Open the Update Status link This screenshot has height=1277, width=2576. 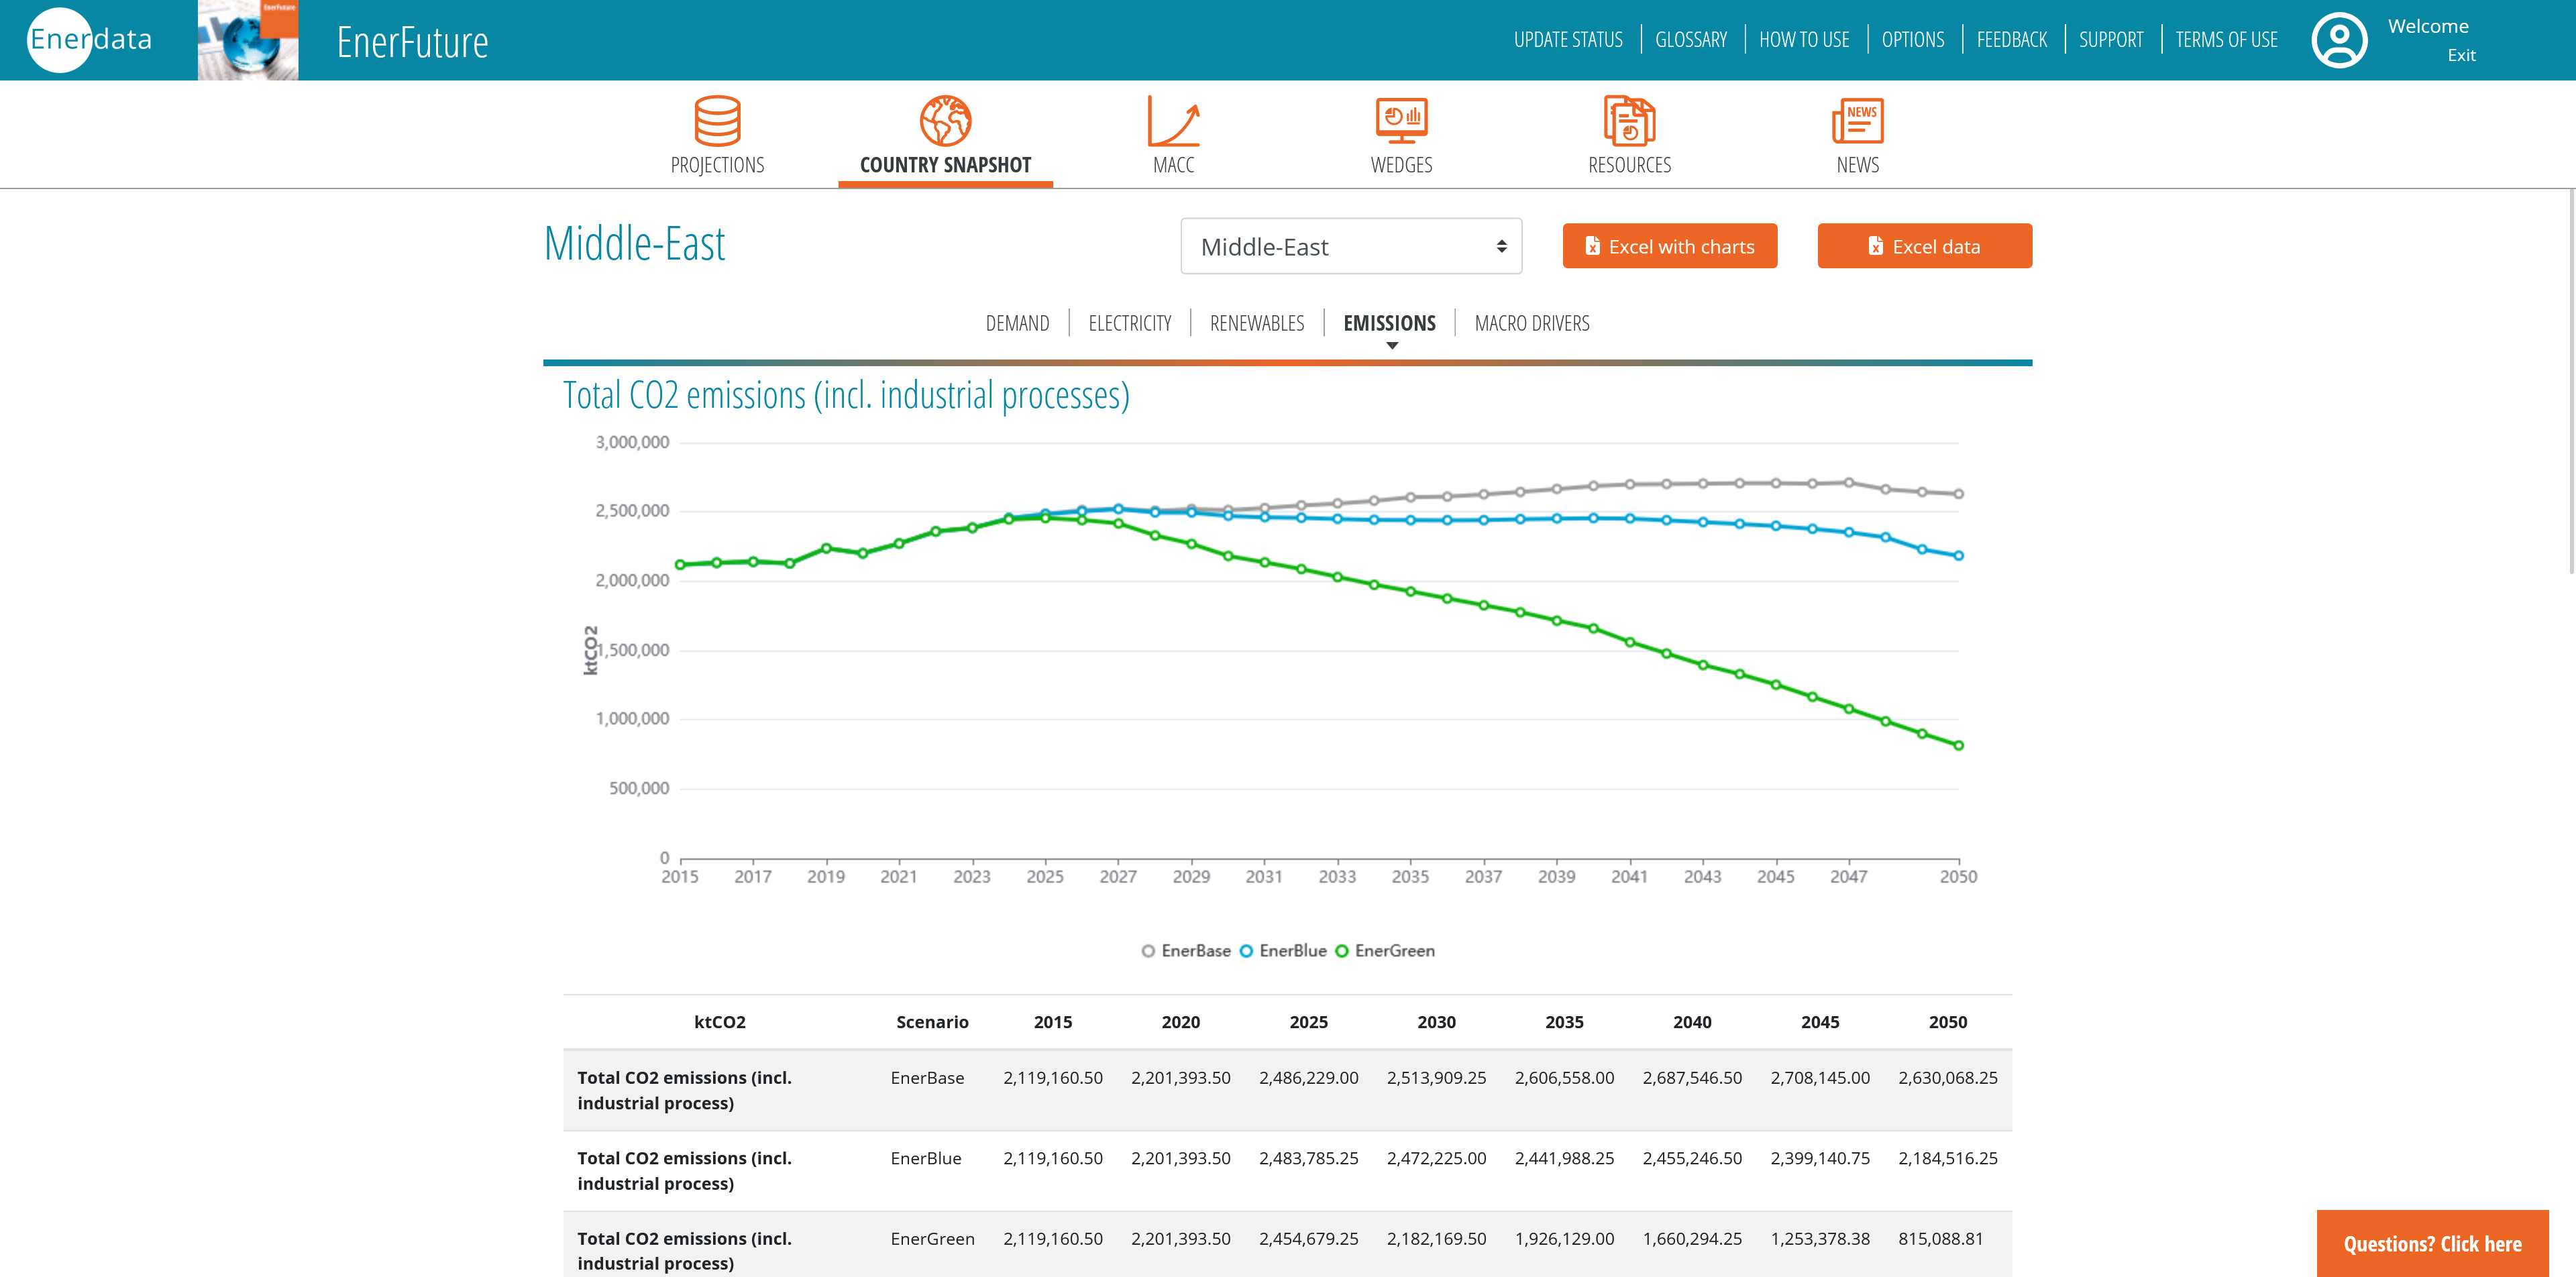pyautogui.click(x=1568, y=40)
